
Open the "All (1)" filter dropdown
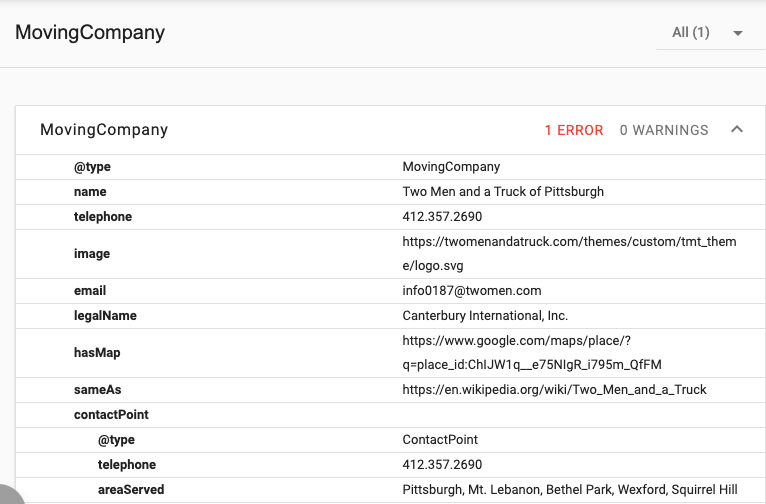coord(707,33)
